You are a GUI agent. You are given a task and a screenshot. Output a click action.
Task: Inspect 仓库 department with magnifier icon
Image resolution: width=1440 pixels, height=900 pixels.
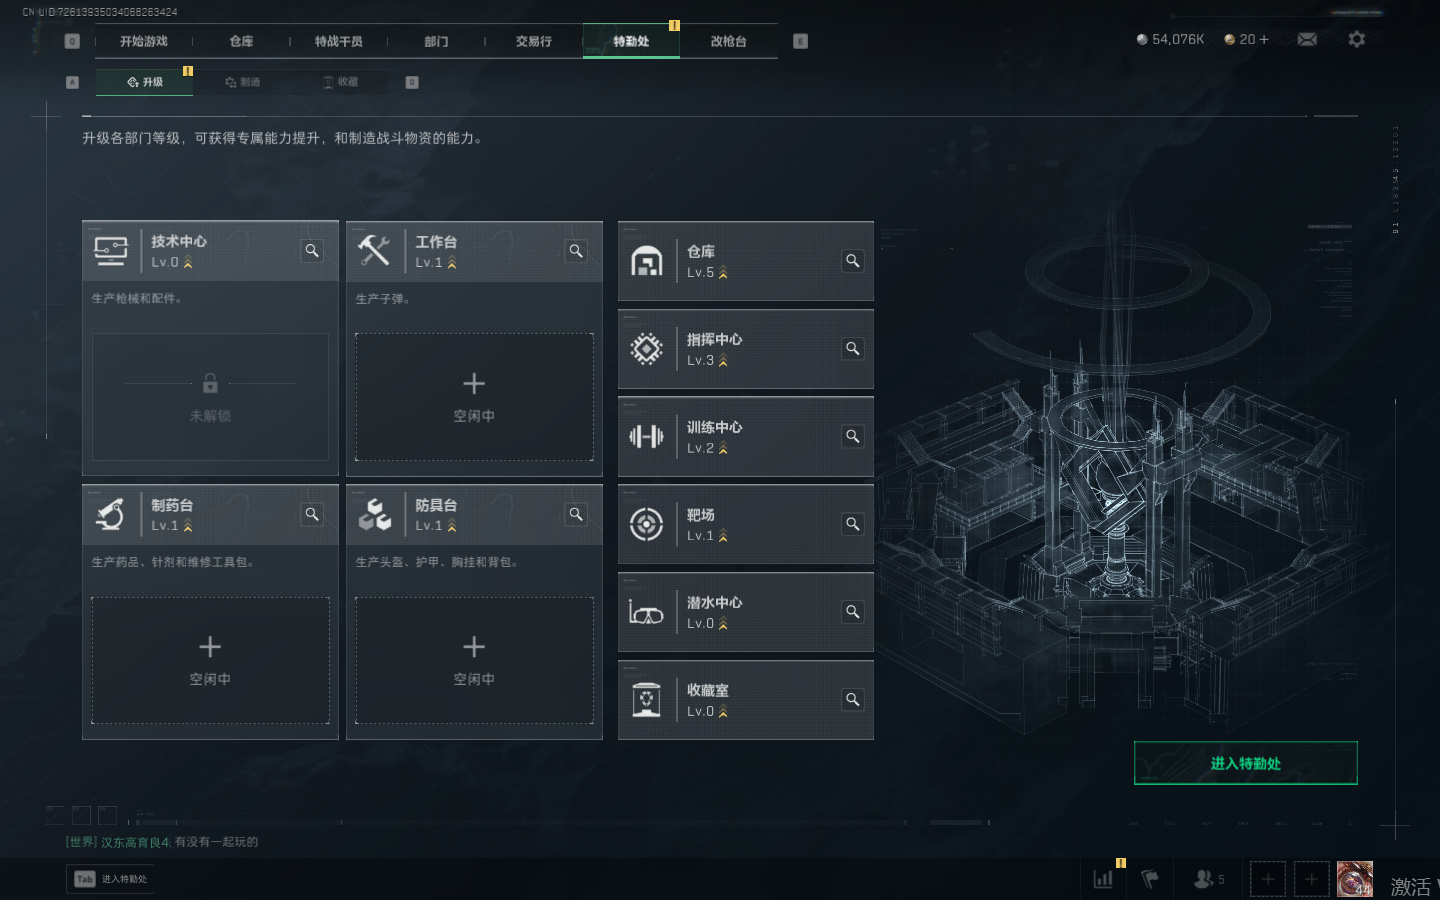pyautogui.click(x=852, y=261)
